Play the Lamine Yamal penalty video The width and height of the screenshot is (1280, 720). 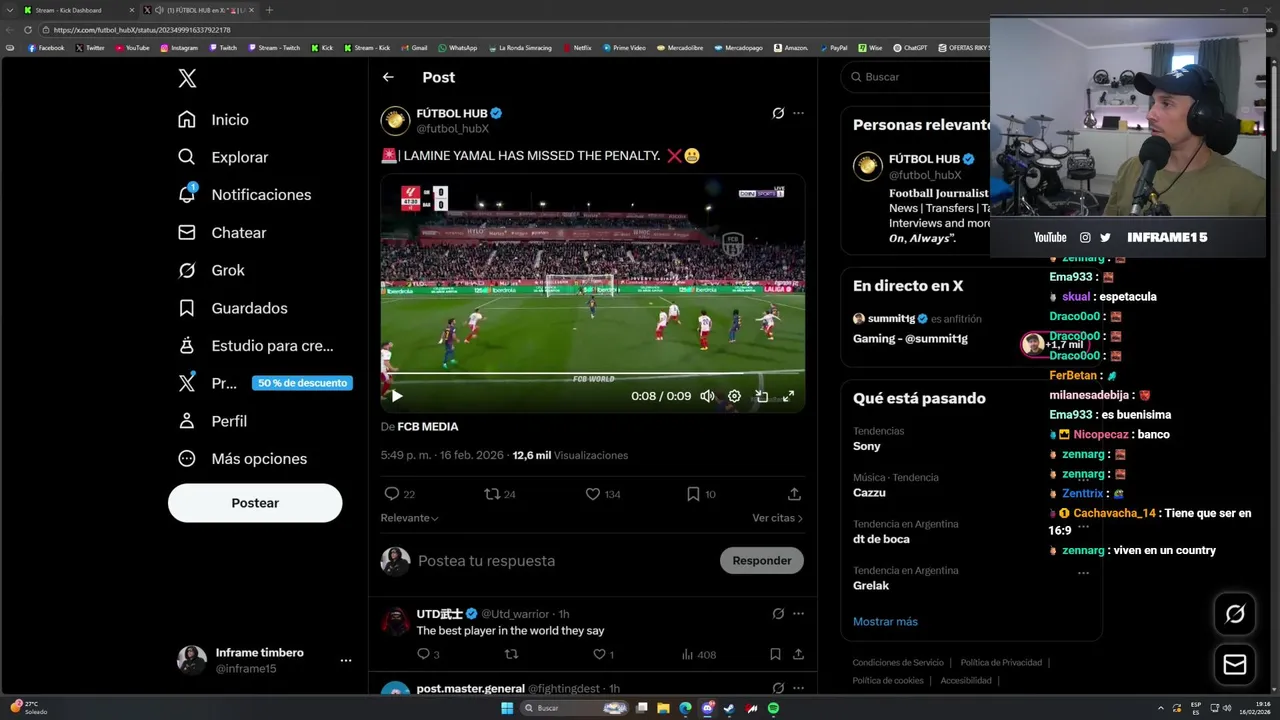tap(397, 396)
